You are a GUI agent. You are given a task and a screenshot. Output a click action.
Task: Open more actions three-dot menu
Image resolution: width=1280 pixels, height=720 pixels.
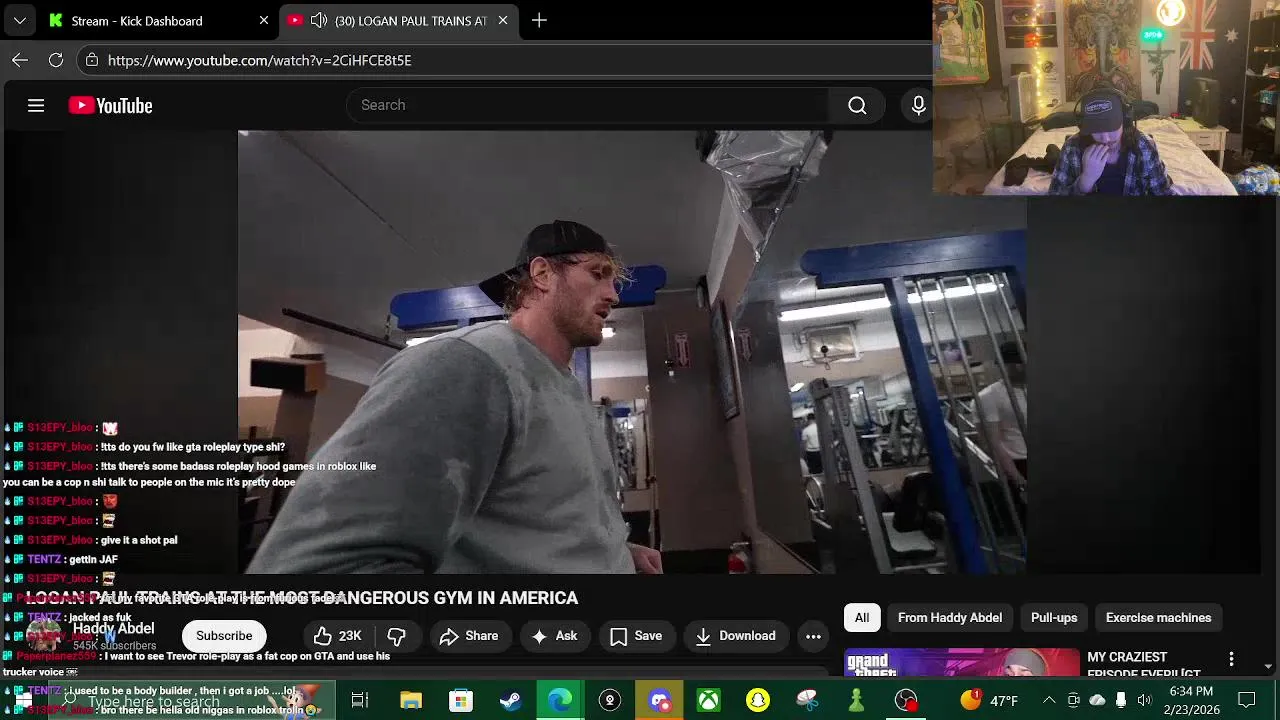coord(813,636)
